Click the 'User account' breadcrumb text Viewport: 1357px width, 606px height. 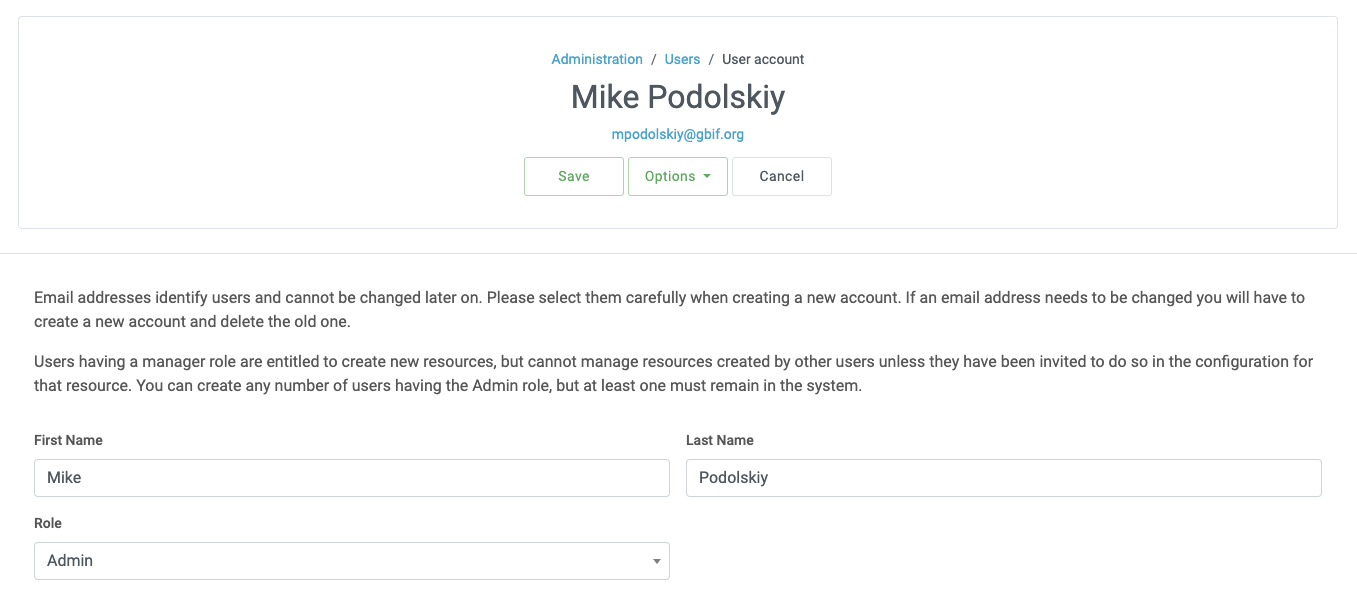coord(763,59)
